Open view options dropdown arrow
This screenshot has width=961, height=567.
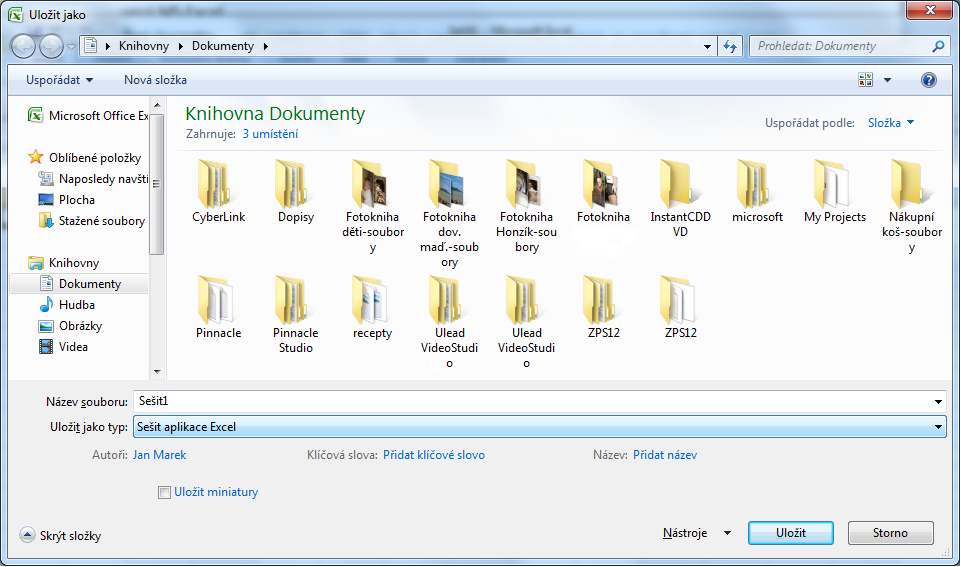[x=887, y=80]
